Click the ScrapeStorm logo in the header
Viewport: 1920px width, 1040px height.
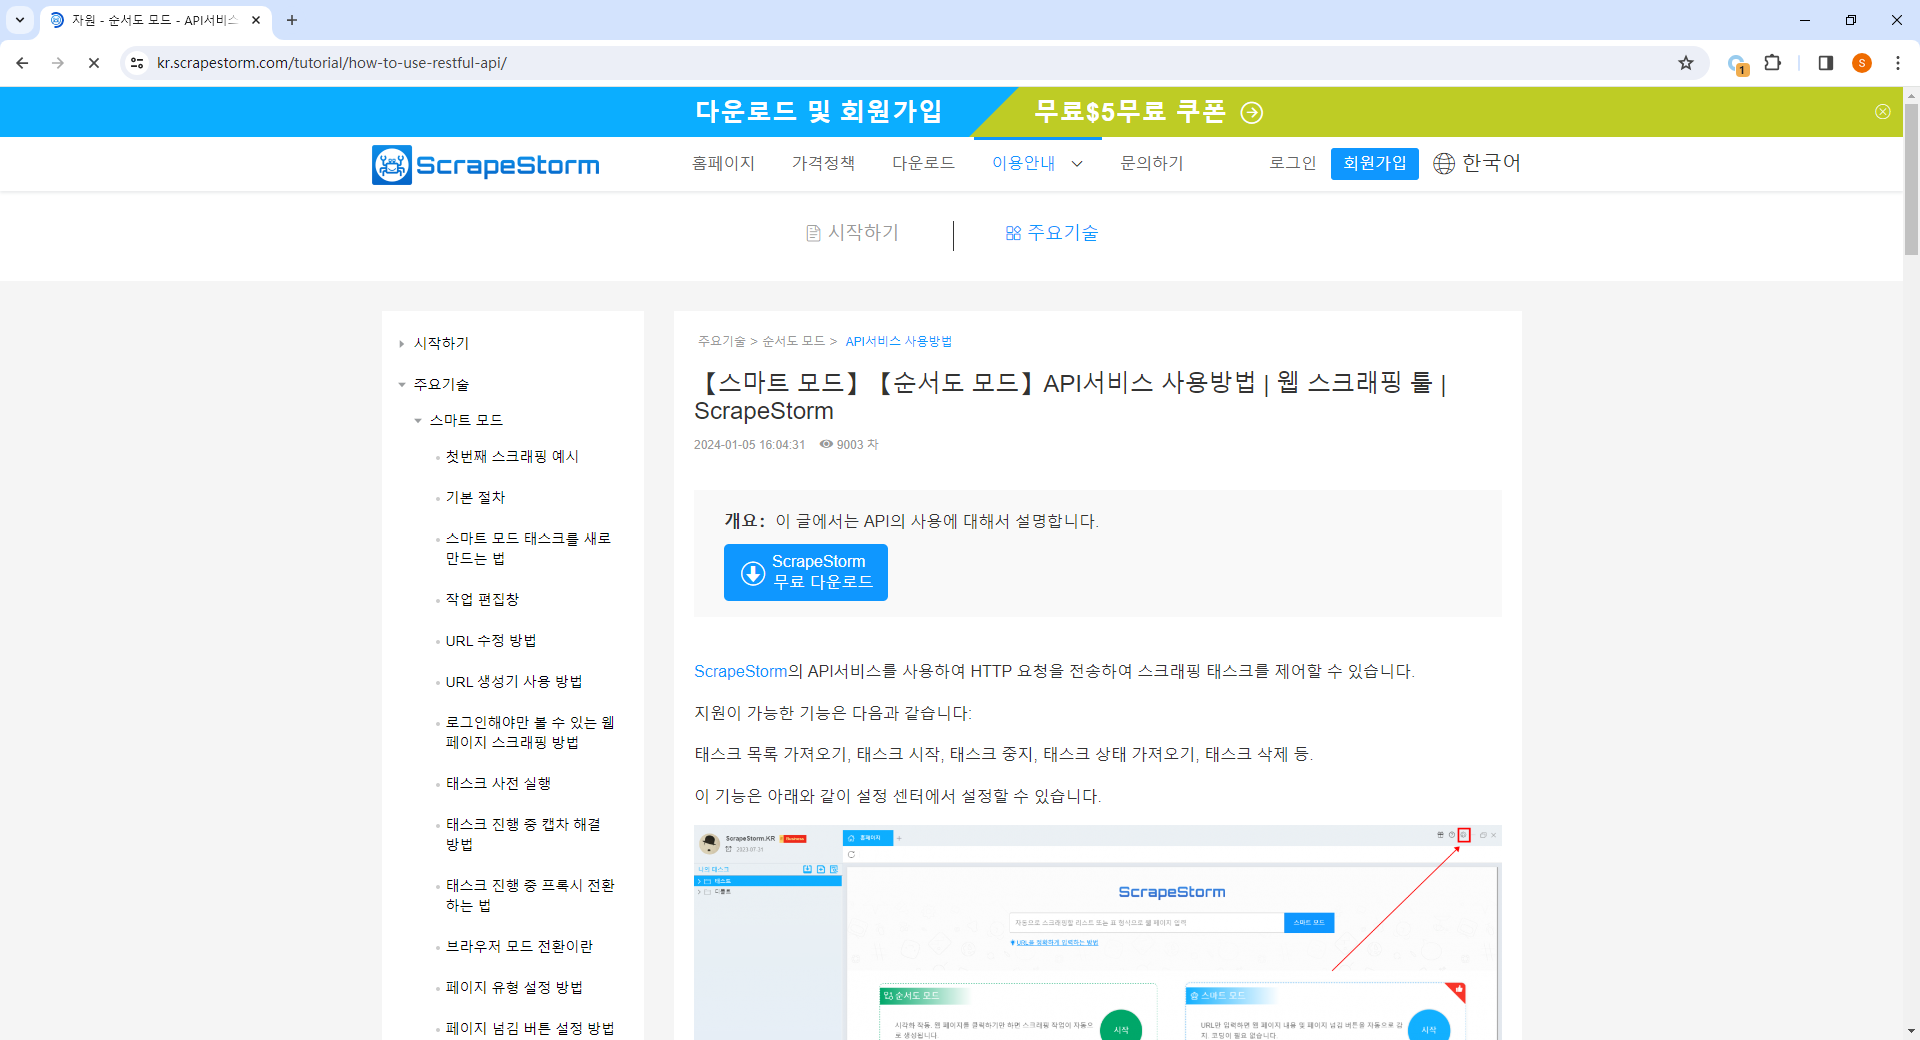point(486,165)
